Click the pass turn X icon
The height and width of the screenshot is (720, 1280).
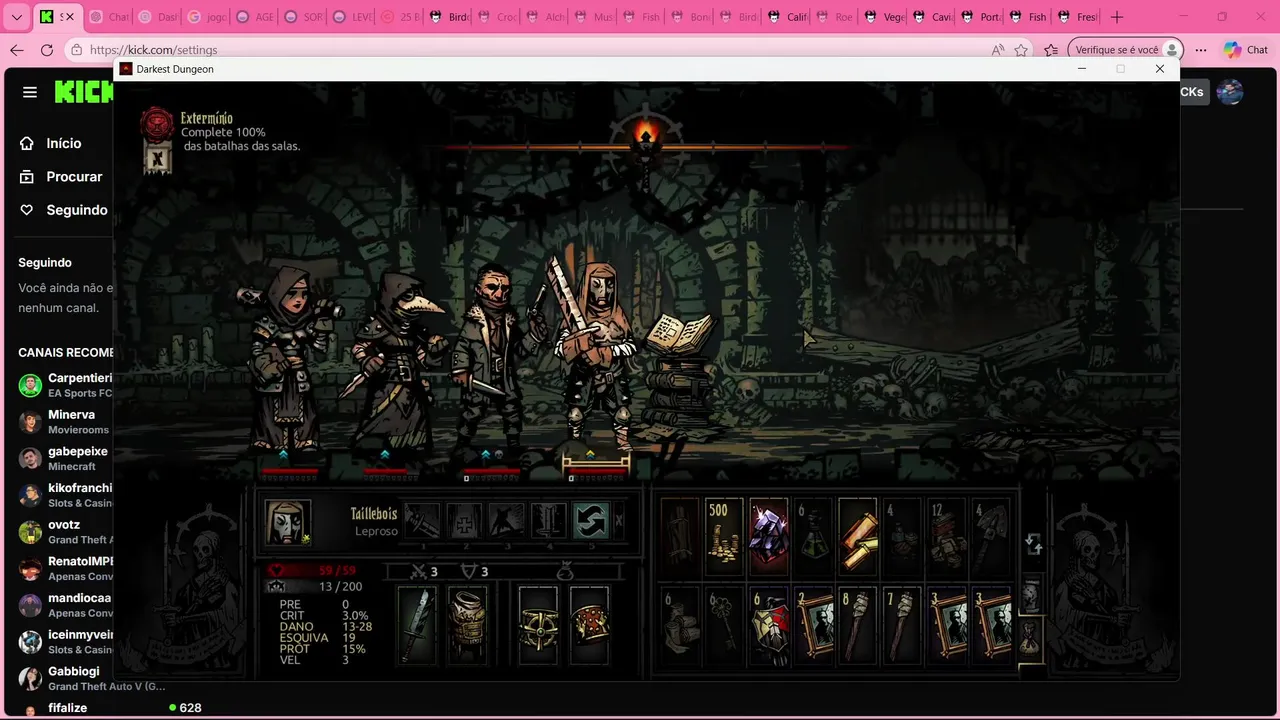(619, 521)
